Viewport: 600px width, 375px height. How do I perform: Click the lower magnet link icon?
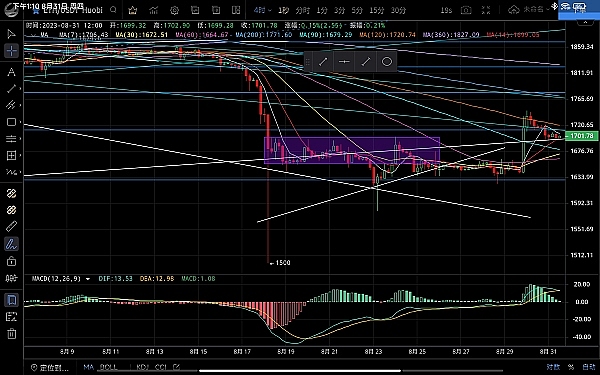coord(11,210)
